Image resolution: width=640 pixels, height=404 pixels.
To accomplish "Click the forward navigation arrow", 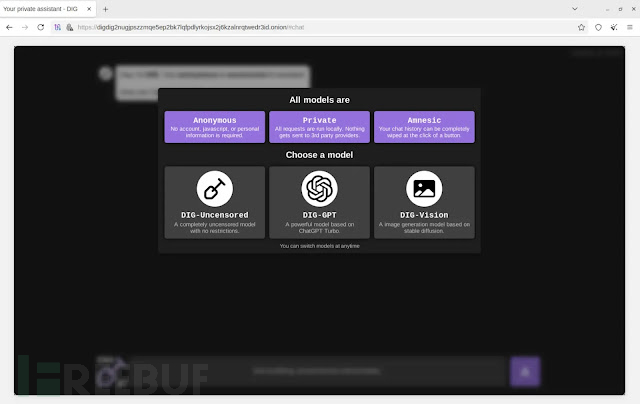I will 25,27.
